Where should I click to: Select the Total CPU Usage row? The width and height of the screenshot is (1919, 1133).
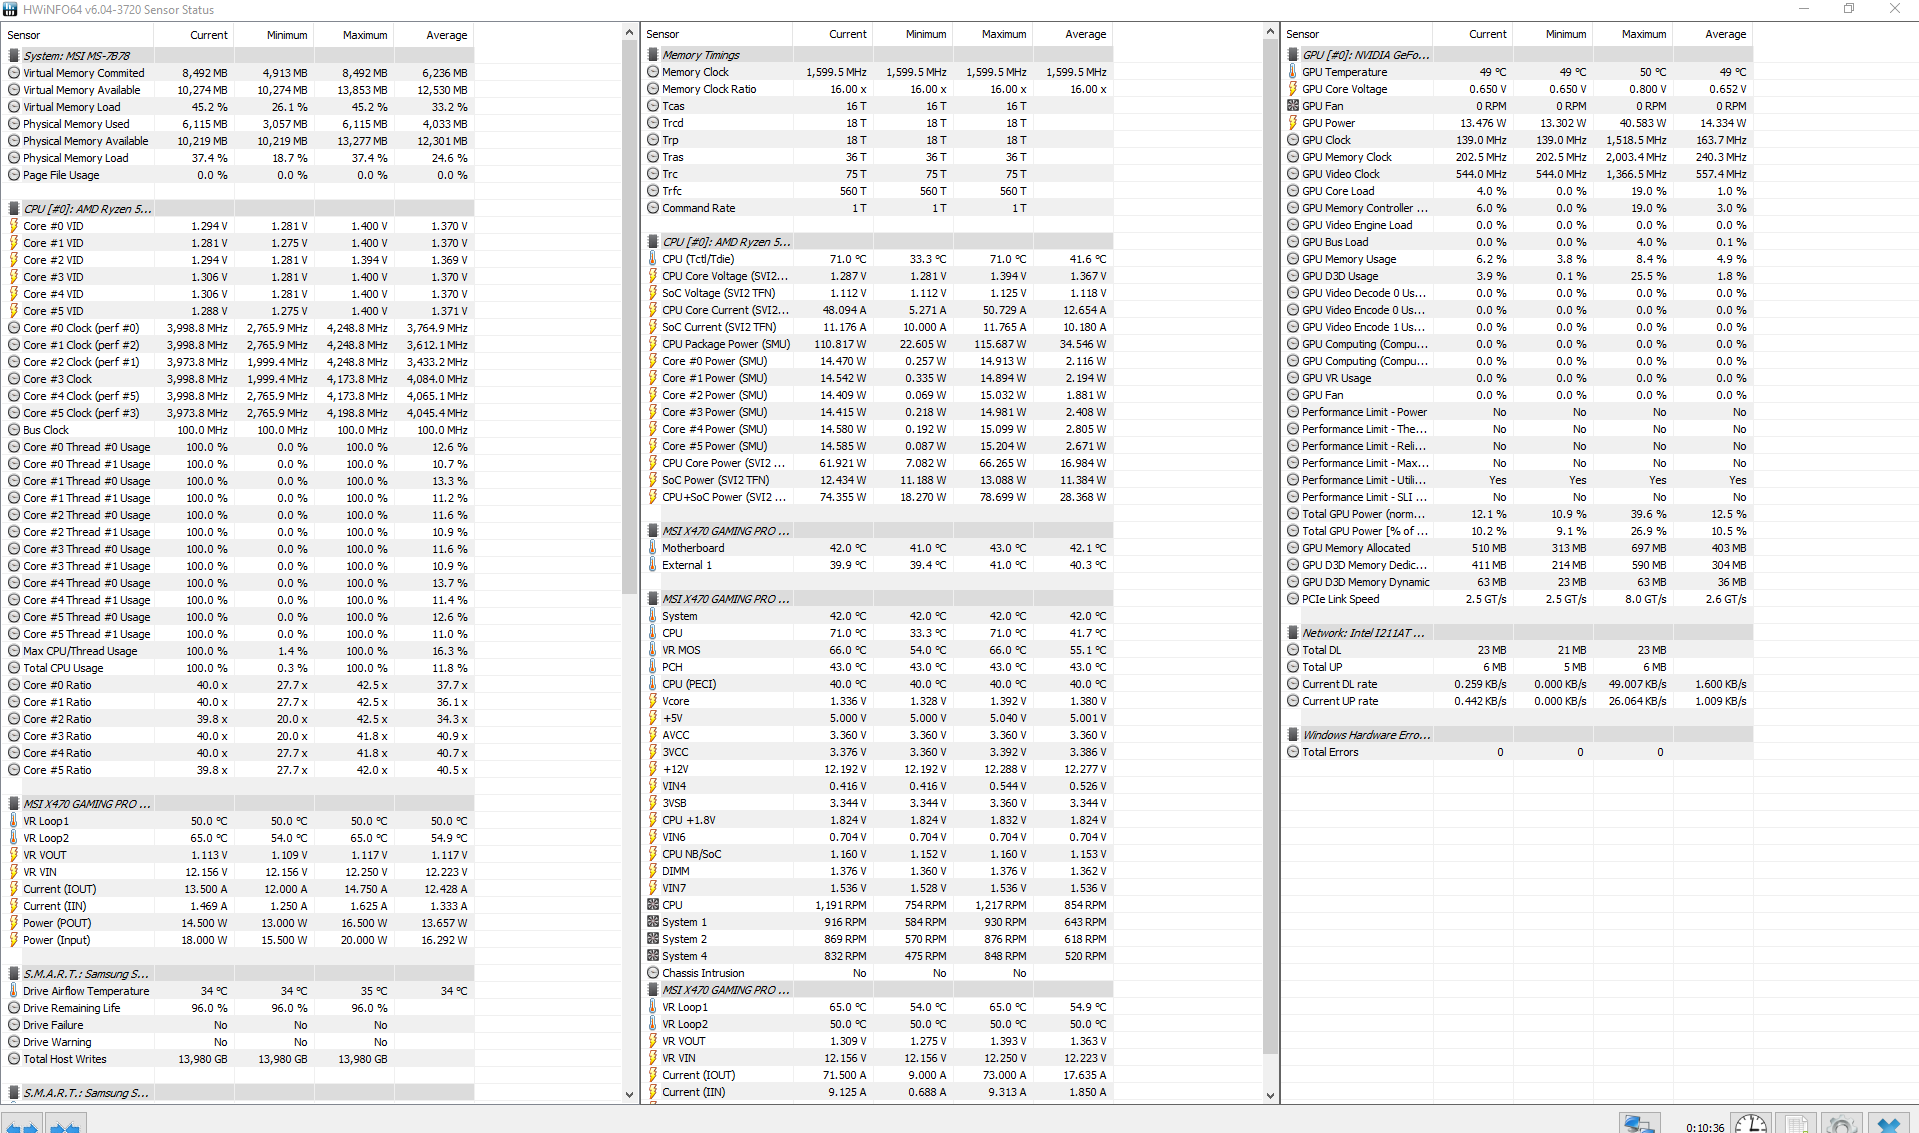tap(238, 668)
